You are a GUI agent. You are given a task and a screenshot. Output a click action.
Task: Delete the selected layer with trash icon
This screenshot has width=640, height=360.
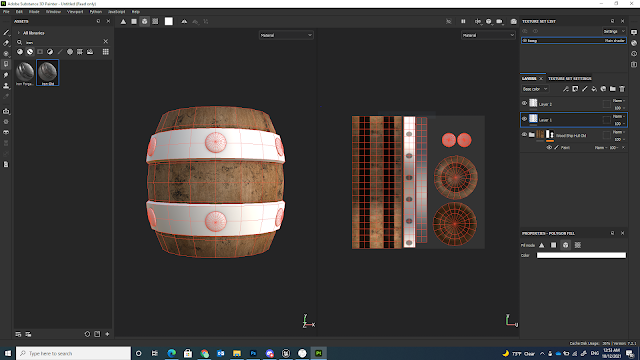[x=622, y=89]
